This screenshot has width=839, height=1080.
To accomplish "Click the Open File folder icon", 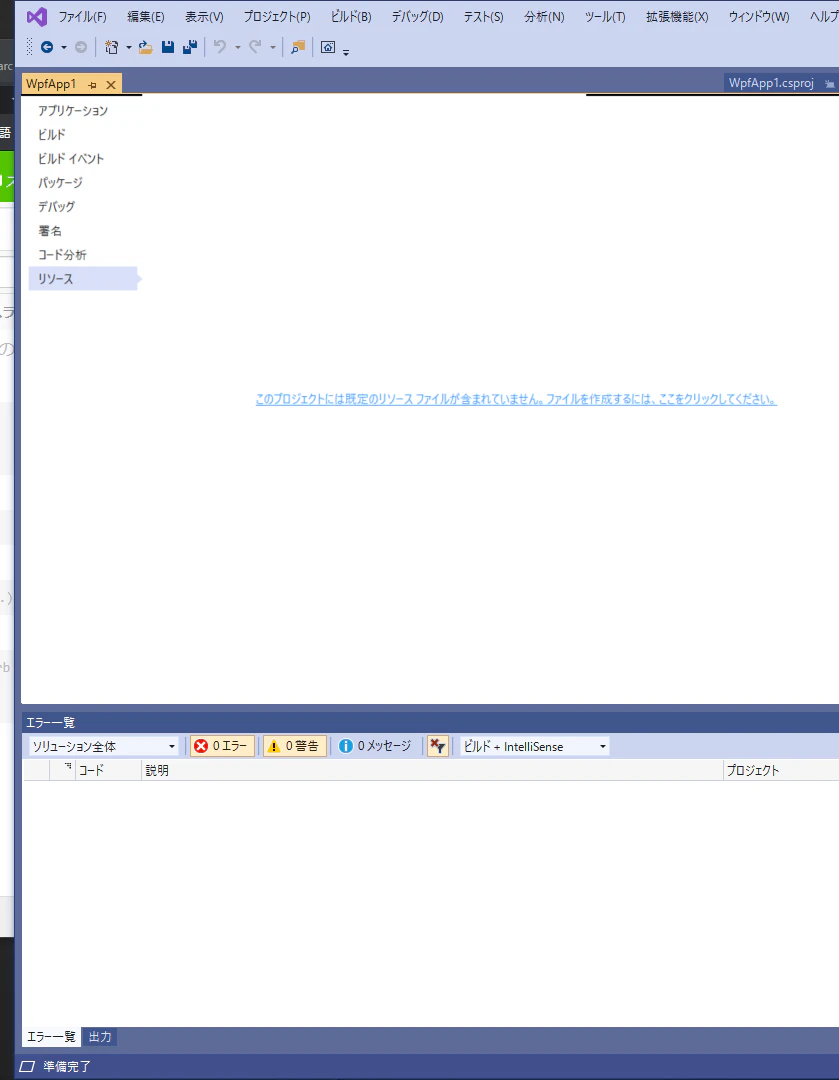I will coord(145,47).
